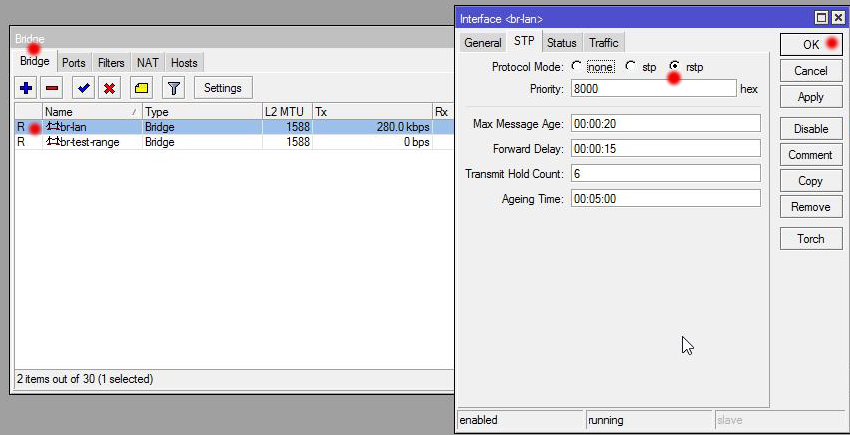Viewport: 850px width, 435px height.
Task: Click the 'running' status bar entry
Action: point(649,420)
